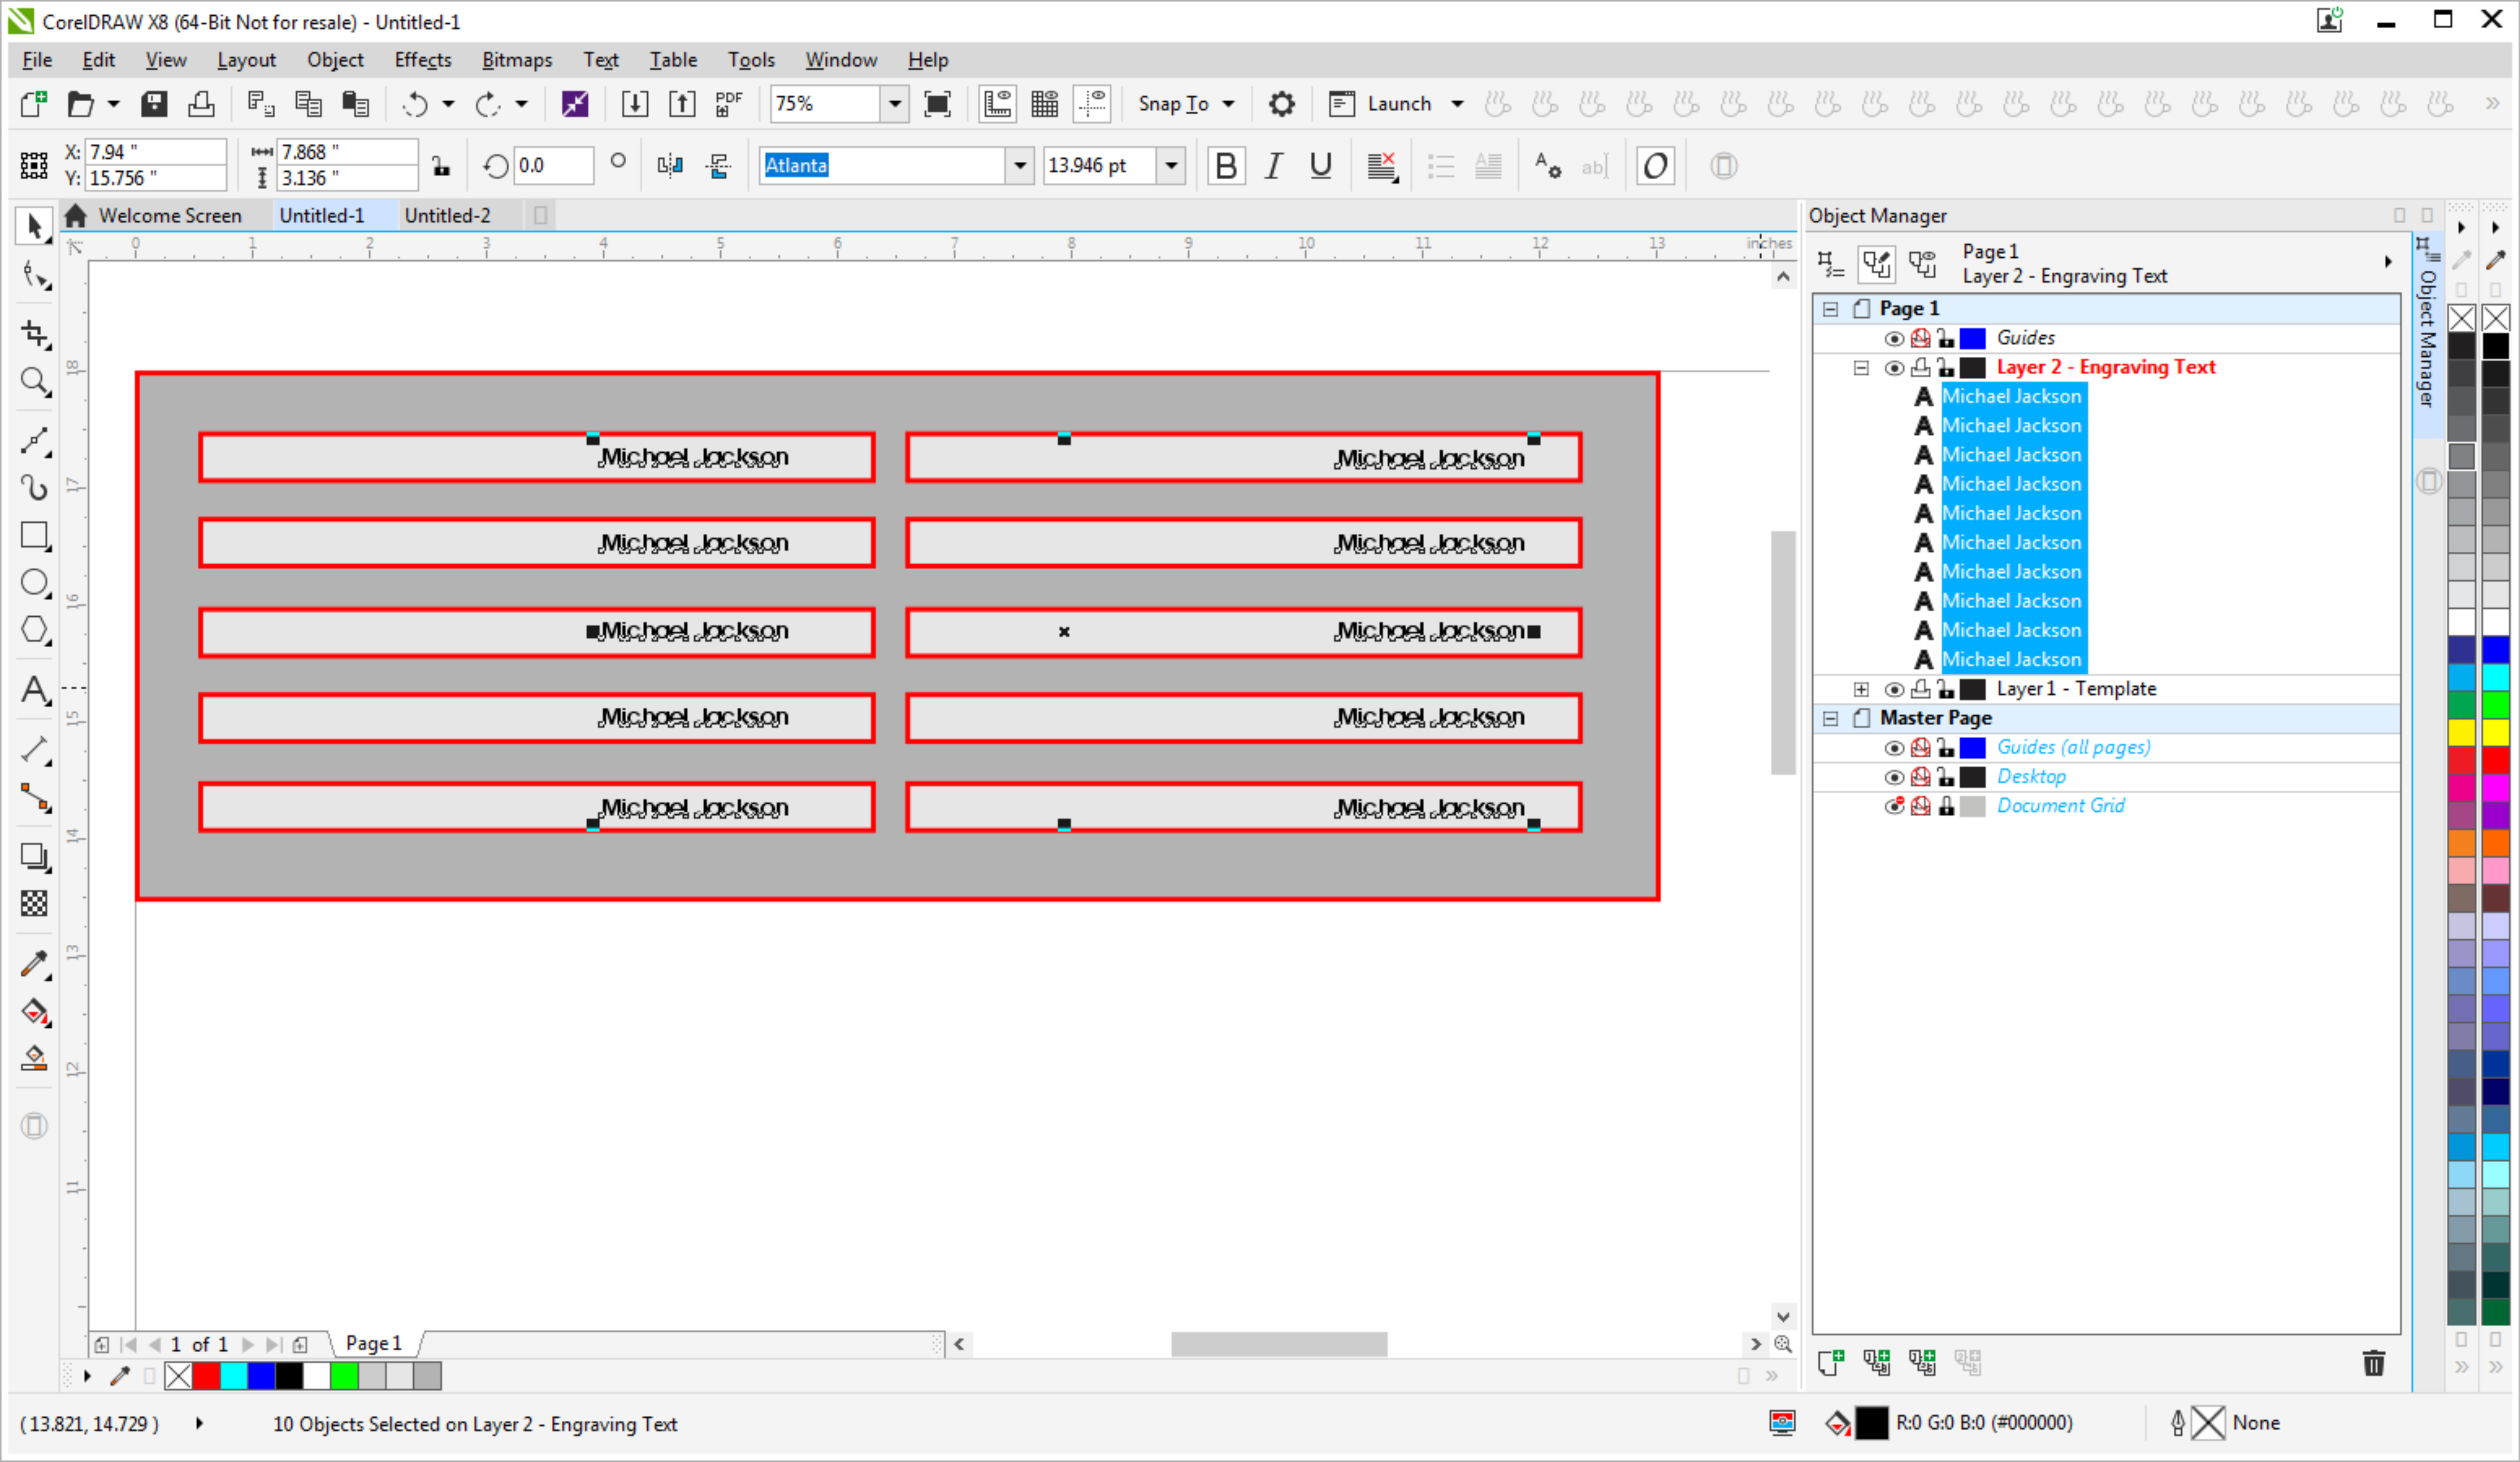The image size is (2520, 1462).
Task: Open the Undo history dropdown arrow
Action: click(448, 104)
